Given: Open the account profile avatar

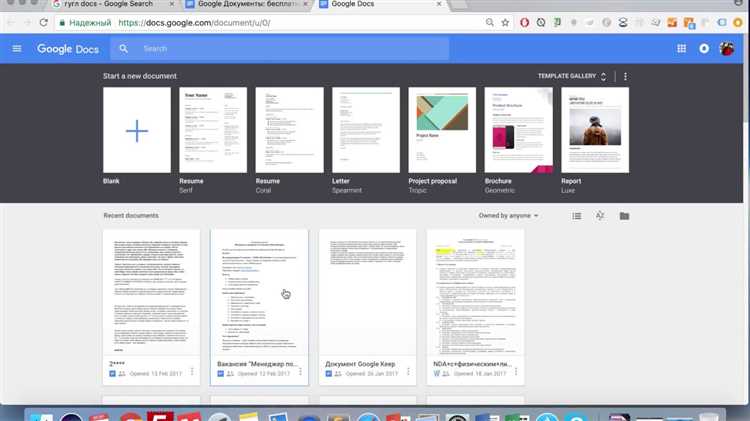Looking at the screenshot, I should pos(727,48).
